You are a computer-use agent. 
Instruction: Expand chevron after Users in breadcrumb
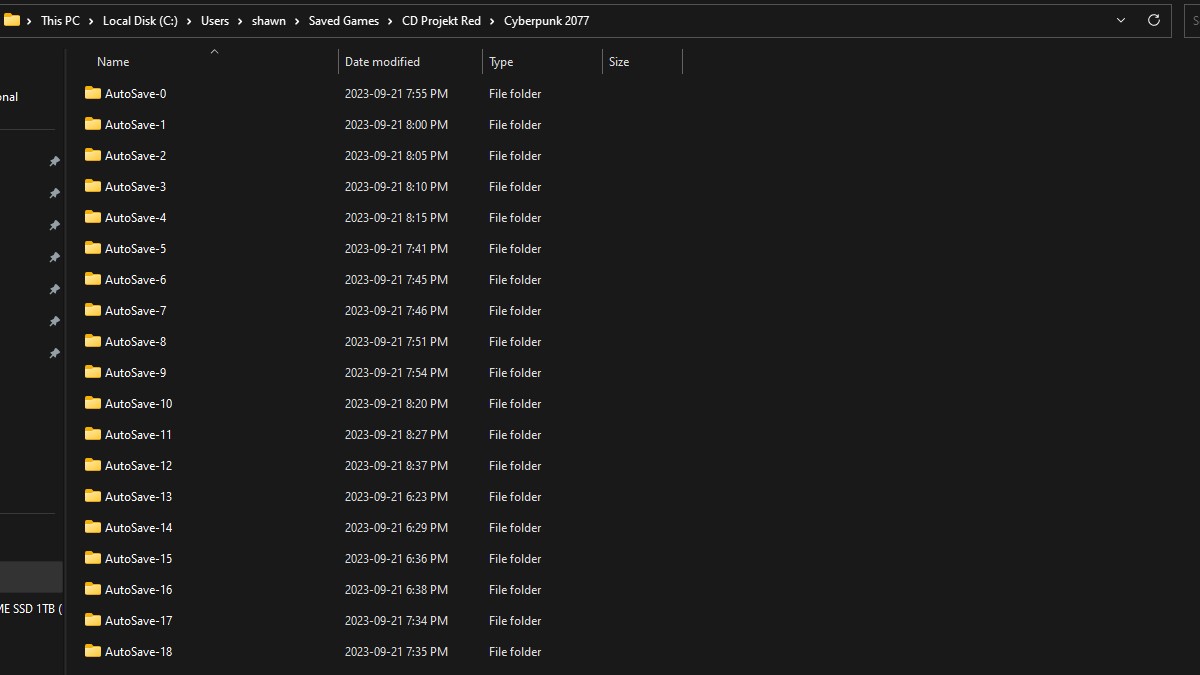tap(240, 21)
